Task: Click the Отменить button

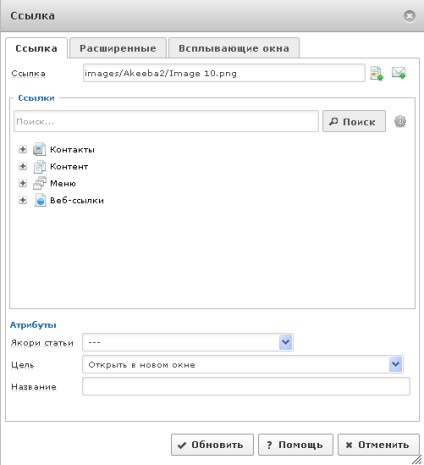Action: pos(378,445)
